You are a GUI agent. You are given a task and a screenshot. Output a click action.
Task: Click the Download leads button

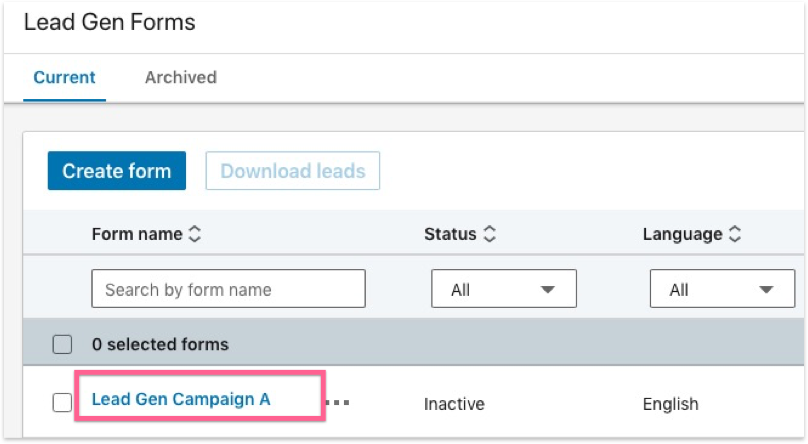tap(292, 171)
